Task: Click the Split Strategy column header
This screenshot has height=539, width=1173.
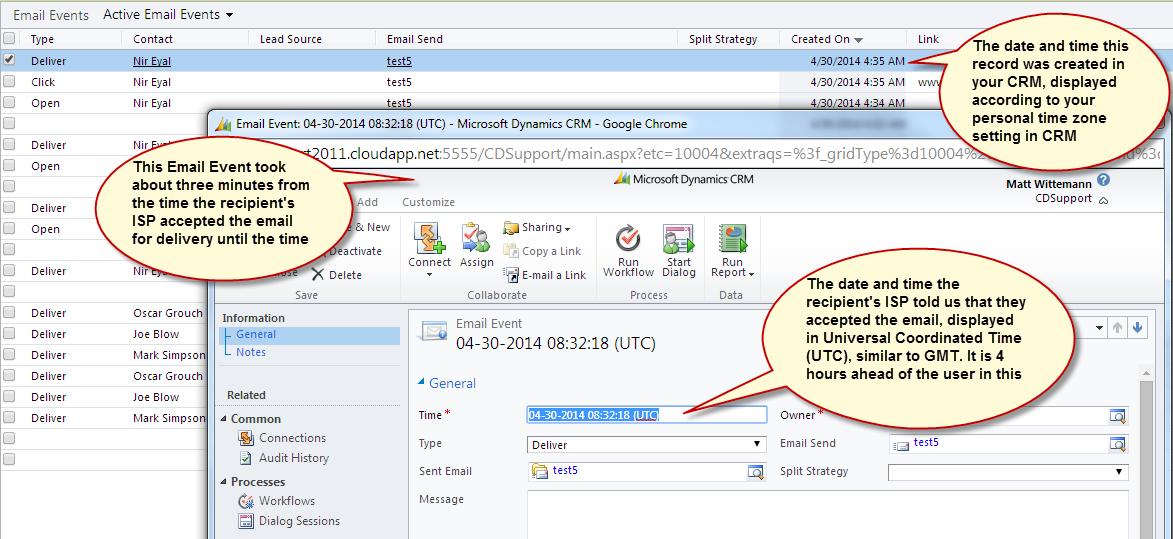Action: point(723,39)
